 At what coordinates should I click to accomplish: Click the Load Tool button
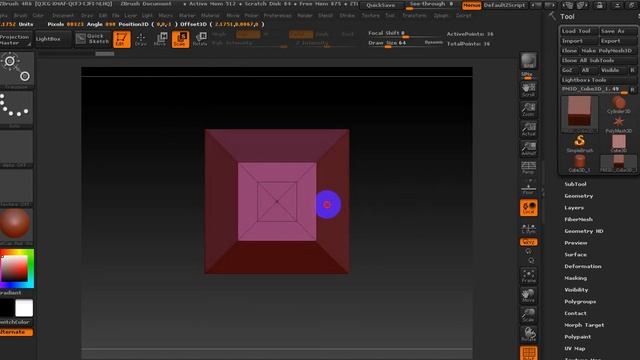[x=579, y=31]
